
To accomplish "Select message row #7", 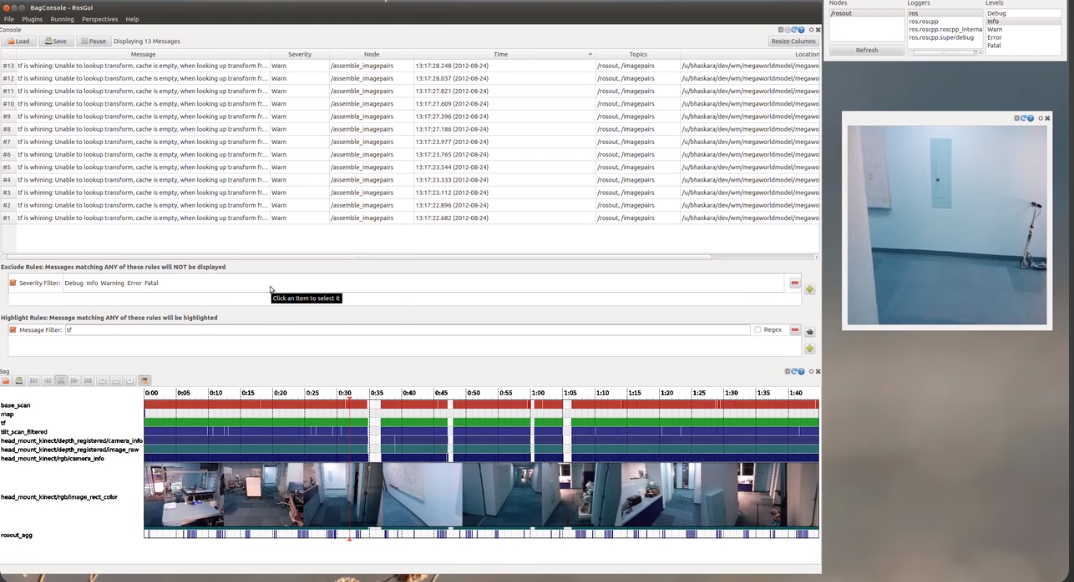I will 410,142.
